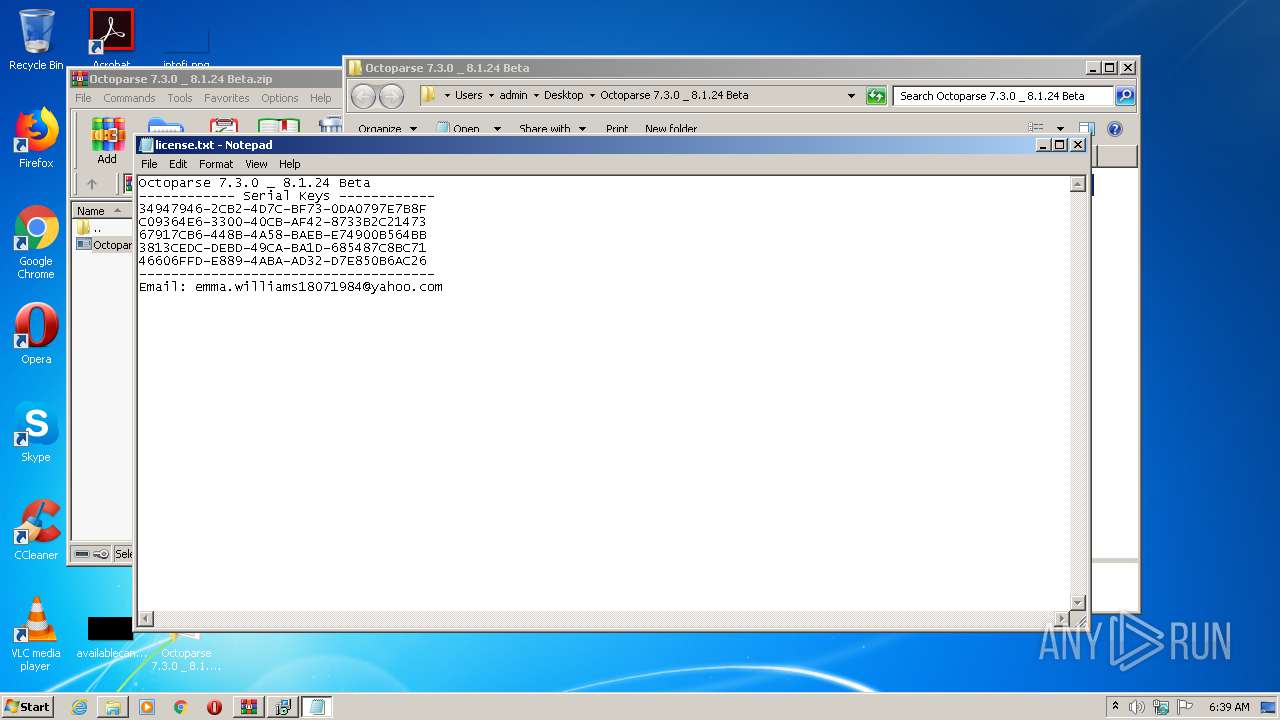This screenshot has height=720, width=1280.
Task: Toggle the Explorer preview pane icon
Action: click(x=1087, y=129)
